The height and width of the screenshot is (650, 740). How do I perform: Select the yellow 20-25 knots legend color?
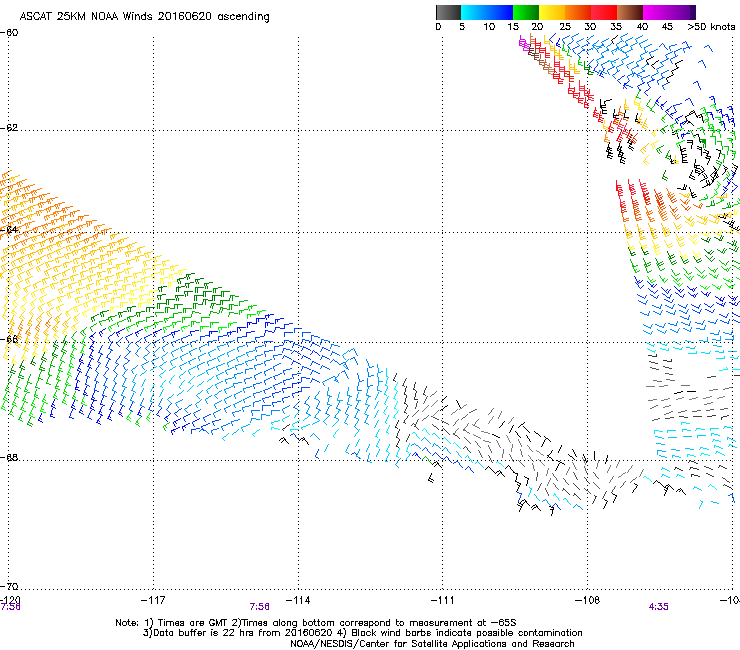(552, 12)
